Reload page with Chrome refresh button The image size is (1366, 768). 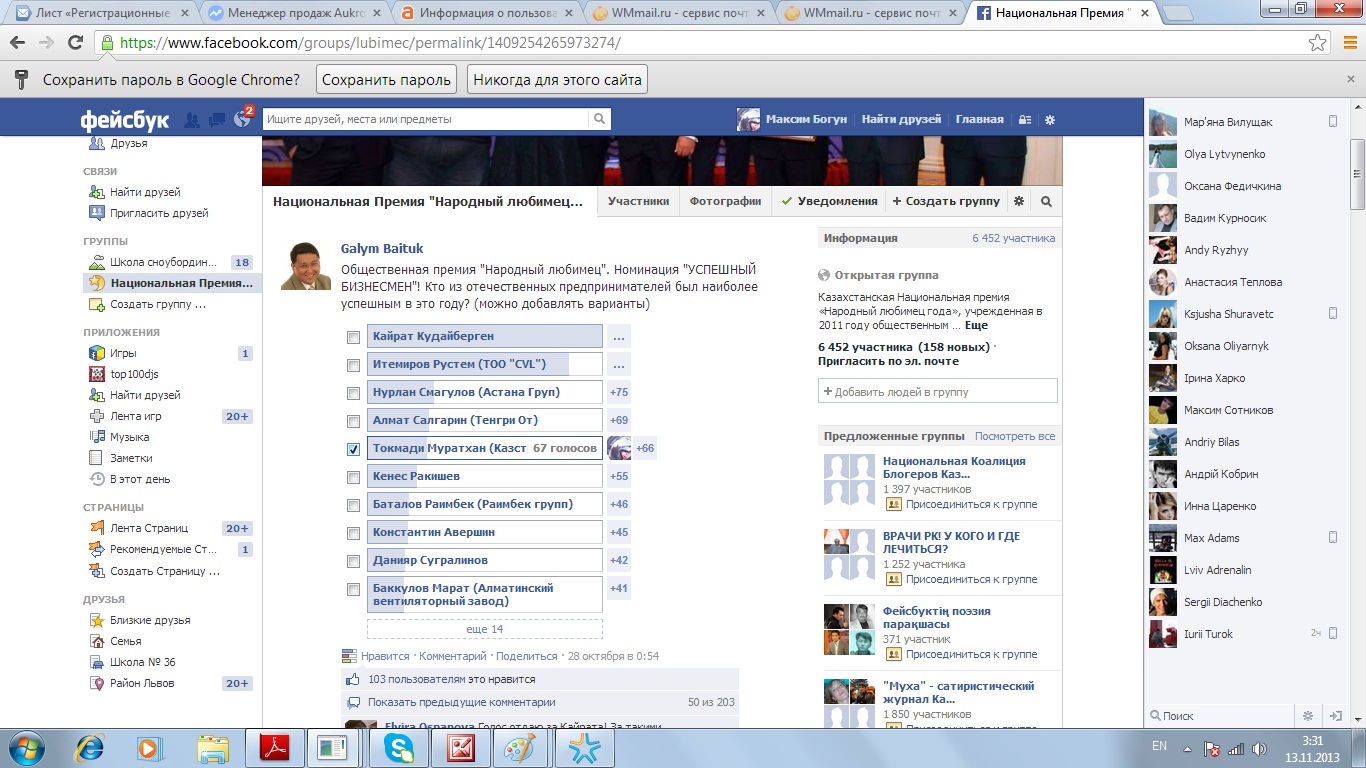tap(75, 43)
